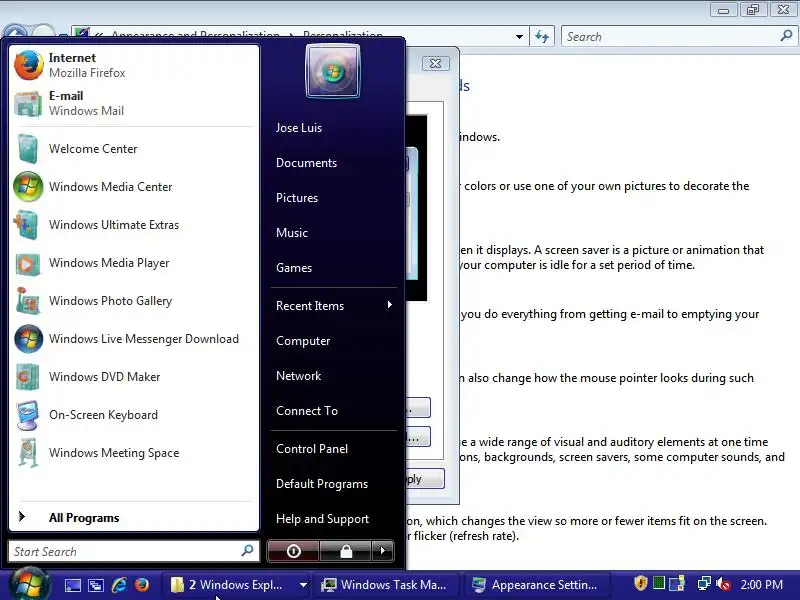Click the user account picture in Start menu
Viewport: 800px width, 600px height.
(x=333, y=71)
